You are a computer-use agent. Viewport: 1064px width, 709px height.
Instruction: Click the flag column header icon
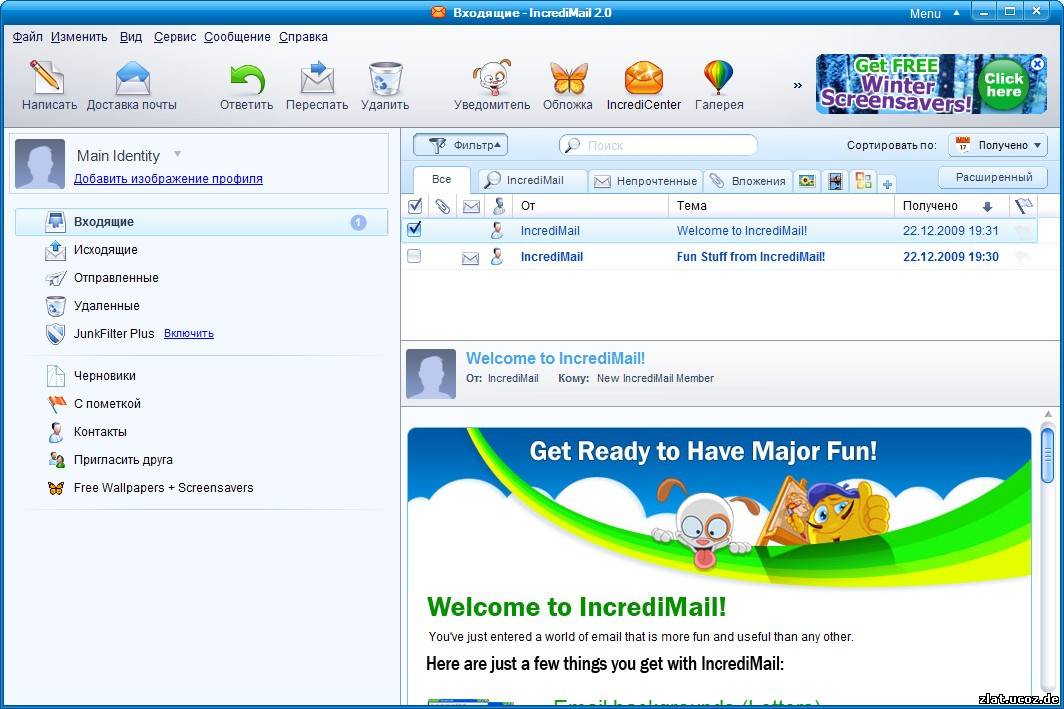pyautogui.click(x=1023, y=206)
